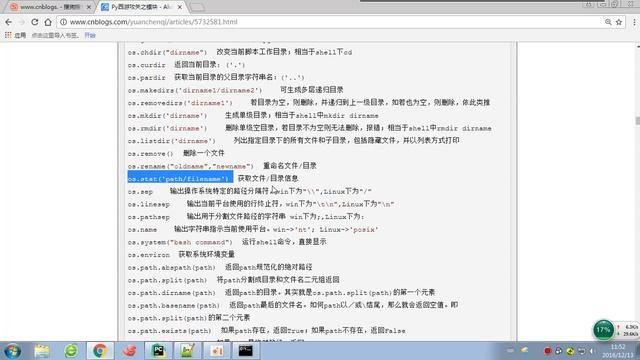This screenshot has height=360, width=640.
Task: Open the Windows Start menu
Action: pyautogui.click(x=13, y=351)
